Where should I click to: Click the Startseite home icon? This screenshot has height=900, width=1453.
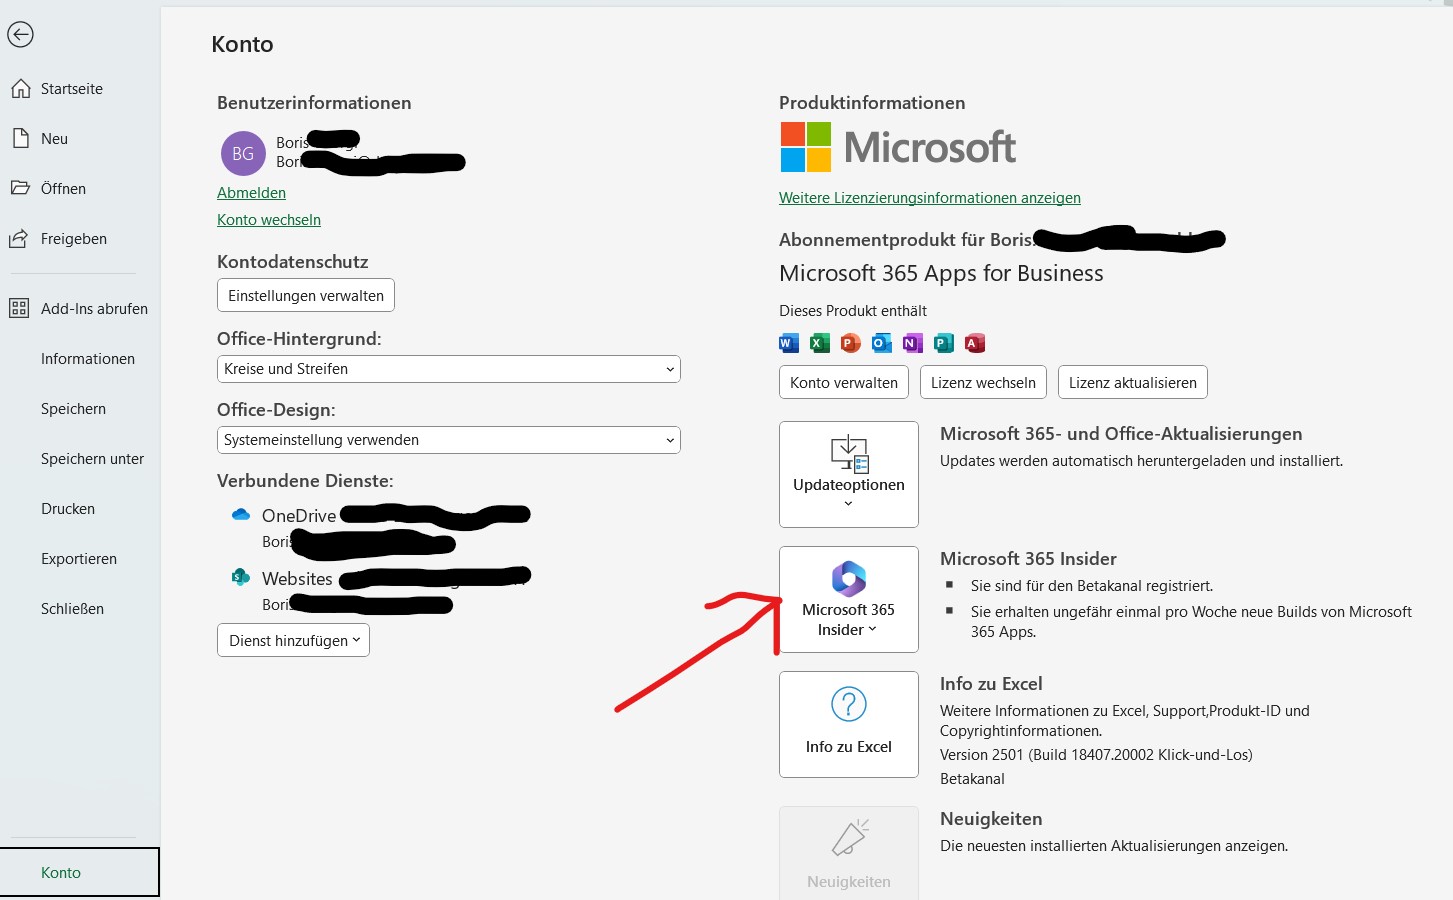click(x=20, y=89)
